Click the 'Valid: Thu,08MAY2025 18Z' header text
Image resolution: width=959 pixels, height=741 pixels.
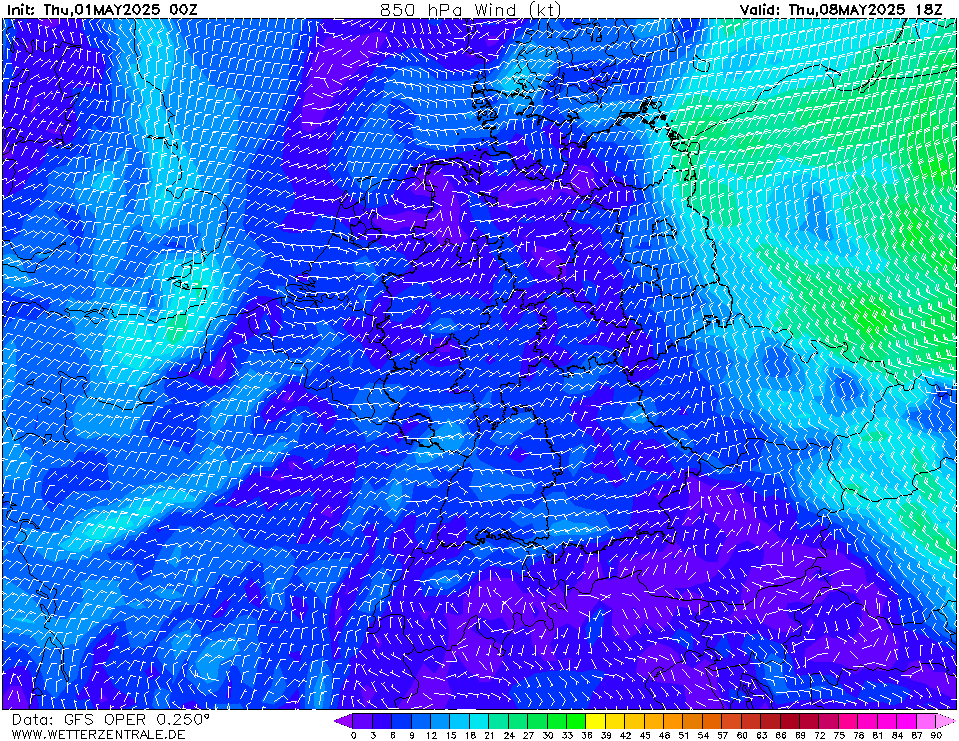point(841,9)
